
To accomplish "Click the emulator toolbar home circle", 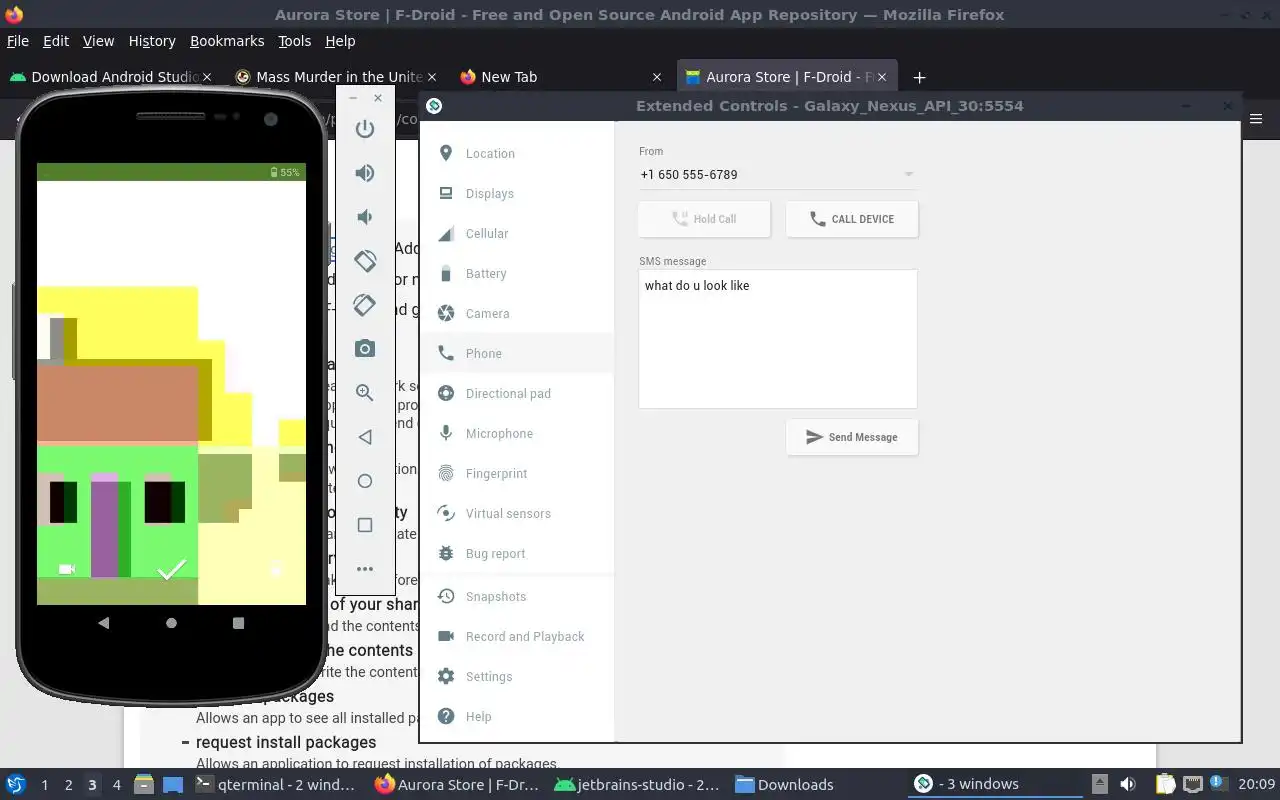I will (x=365, y=481).
